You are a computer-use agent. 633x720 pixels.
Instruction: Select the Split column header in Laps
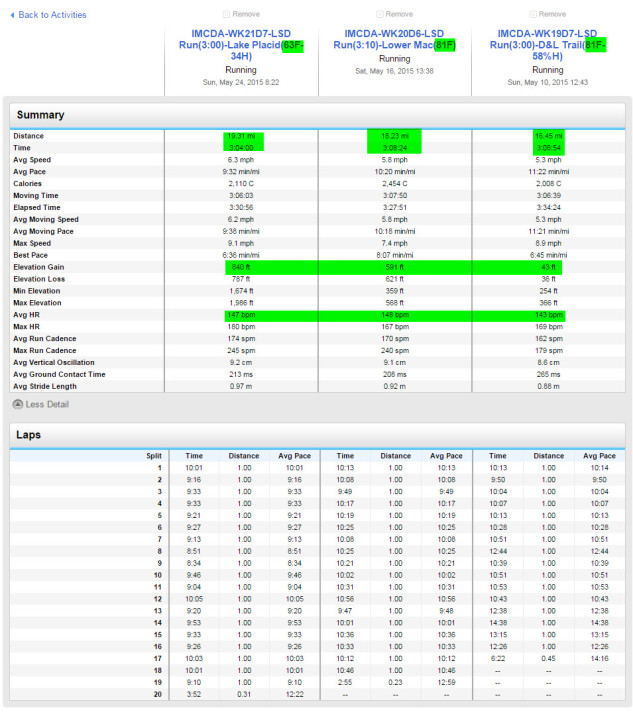pos(153,455)
